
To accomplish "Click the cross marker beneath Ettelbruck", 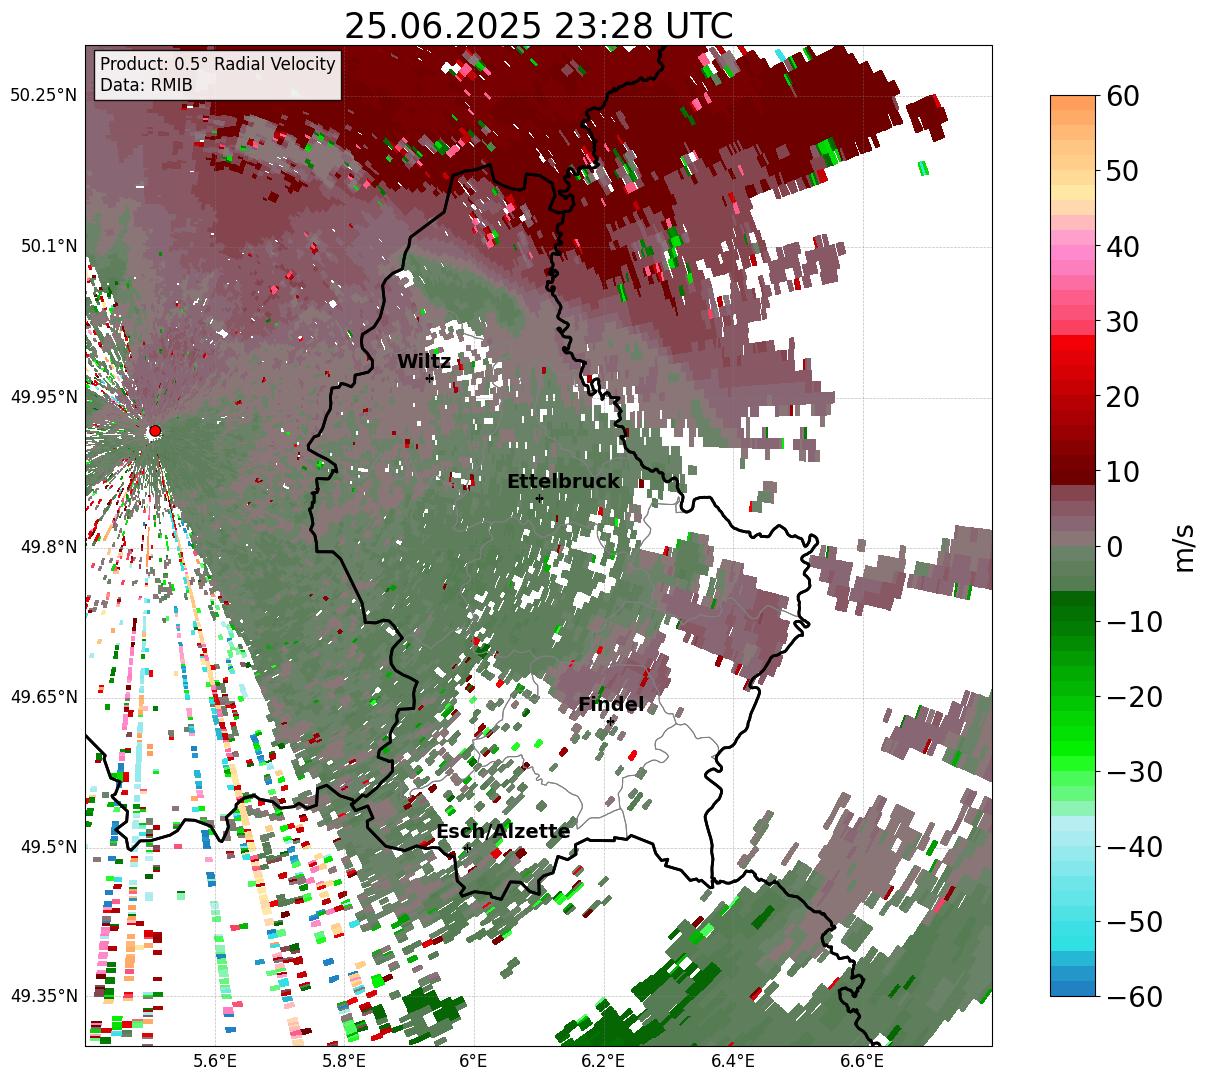I will (x=539, y=498).
